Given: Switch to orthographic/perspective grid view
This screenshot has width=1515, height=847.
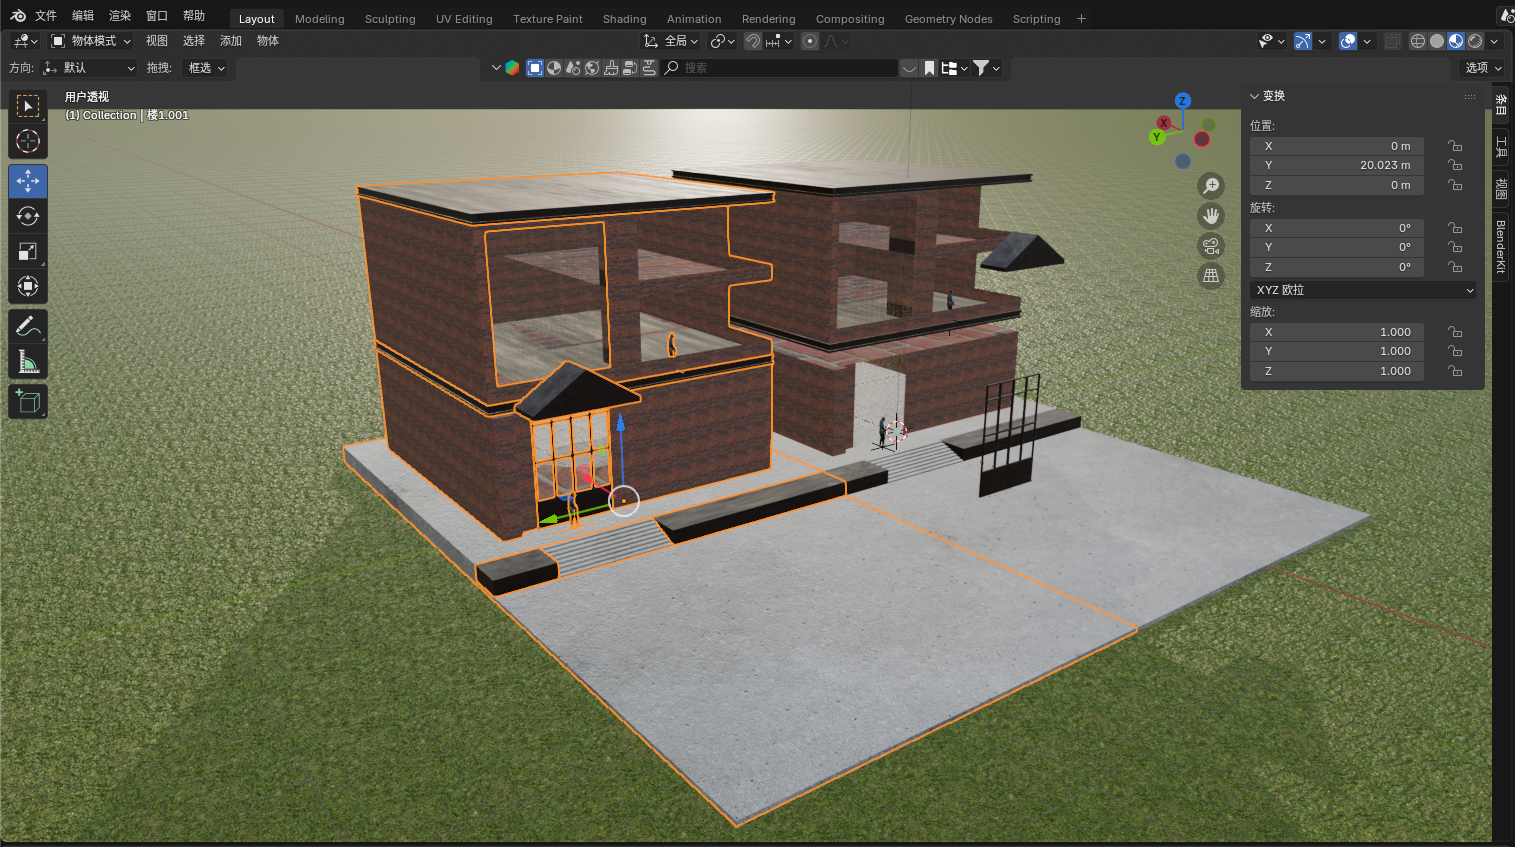Looking at the screenshot, I should 1211,276.
